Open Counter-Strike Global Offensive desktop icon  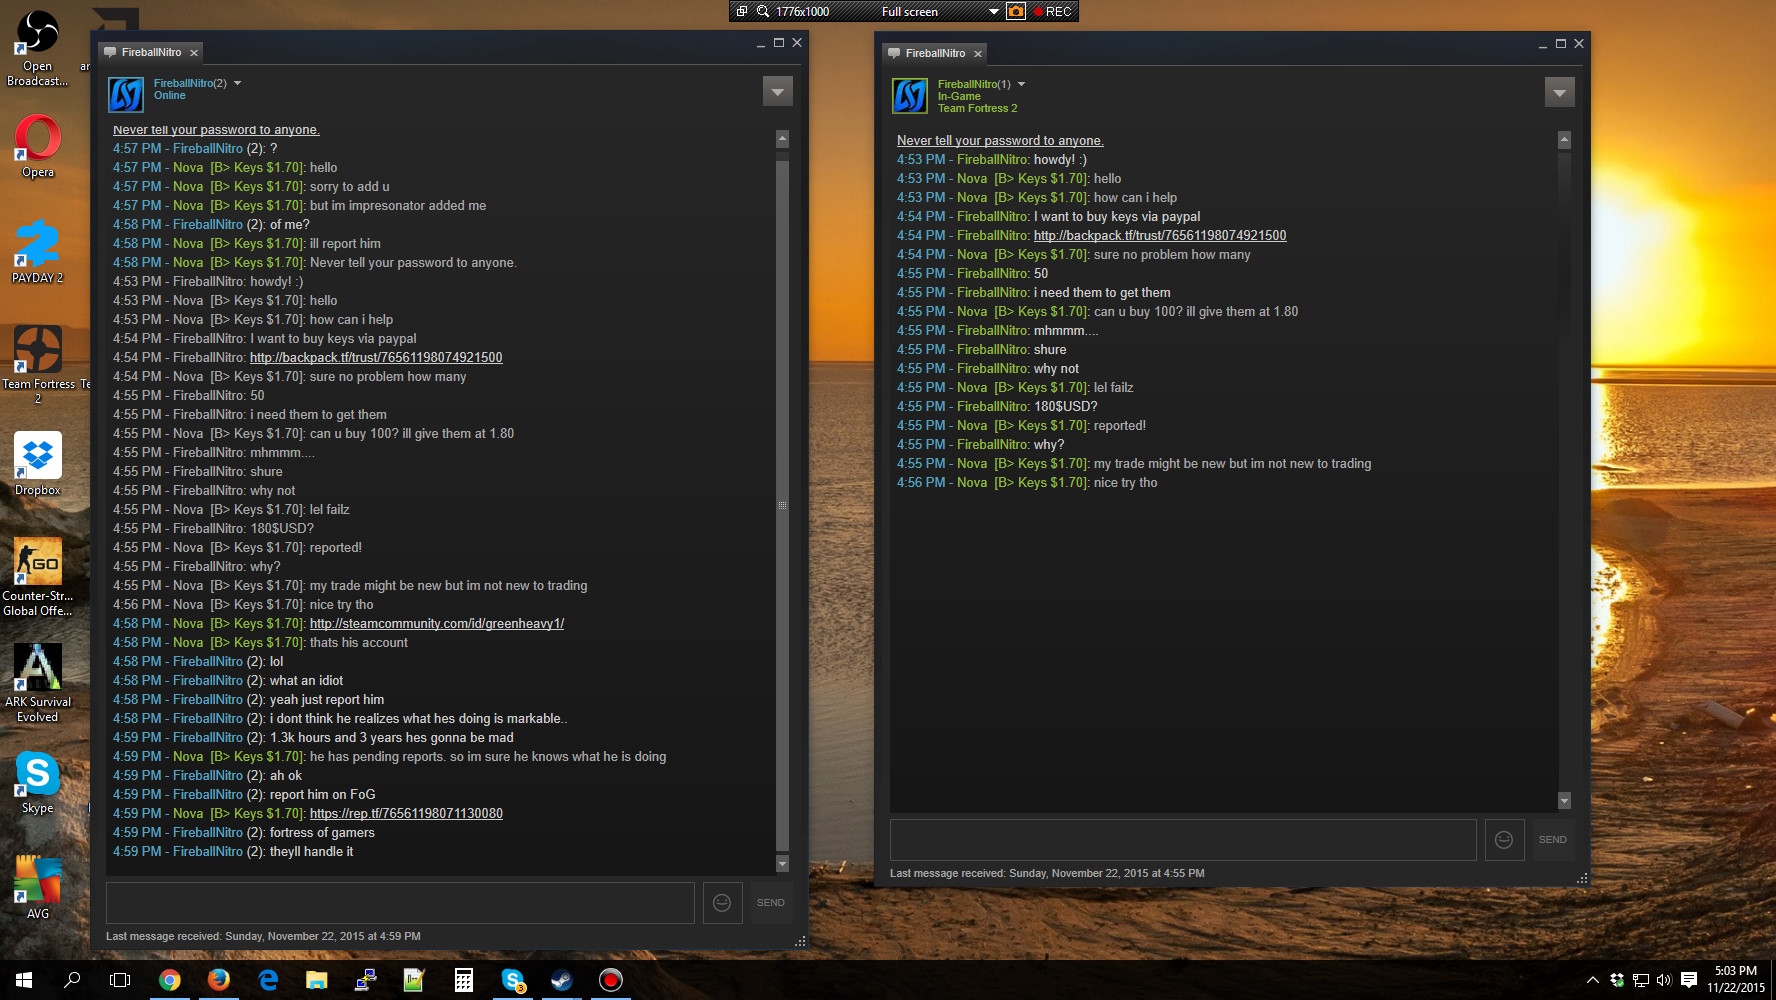click(38, 562)
